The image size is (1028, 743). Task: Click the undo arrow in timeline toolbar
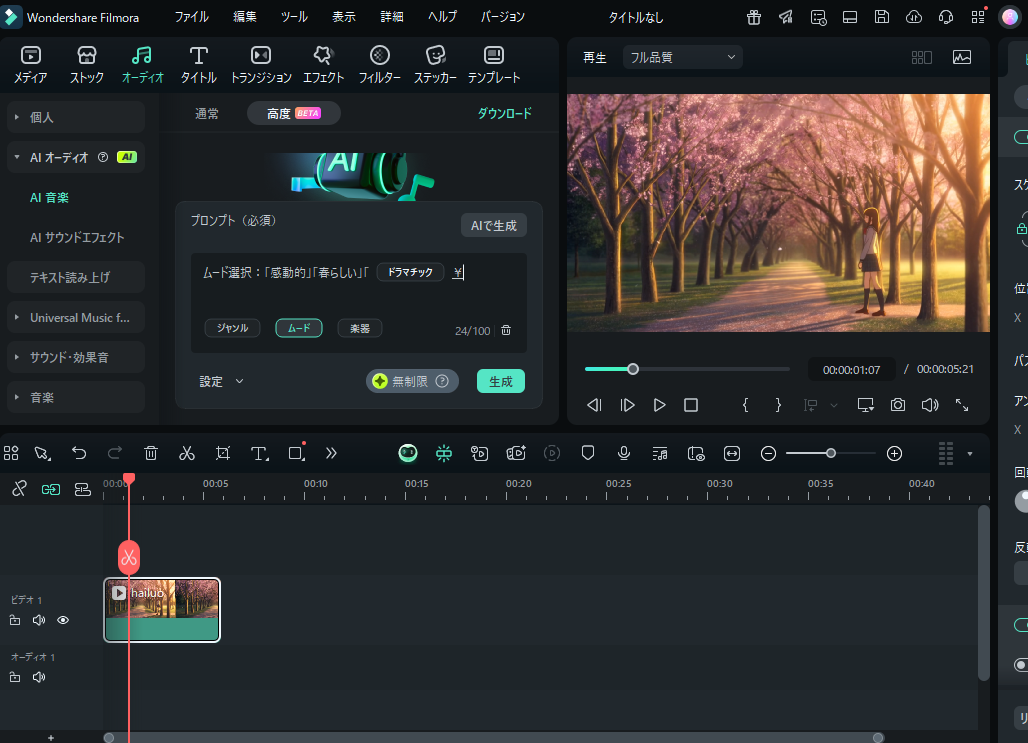coord(79,453)
